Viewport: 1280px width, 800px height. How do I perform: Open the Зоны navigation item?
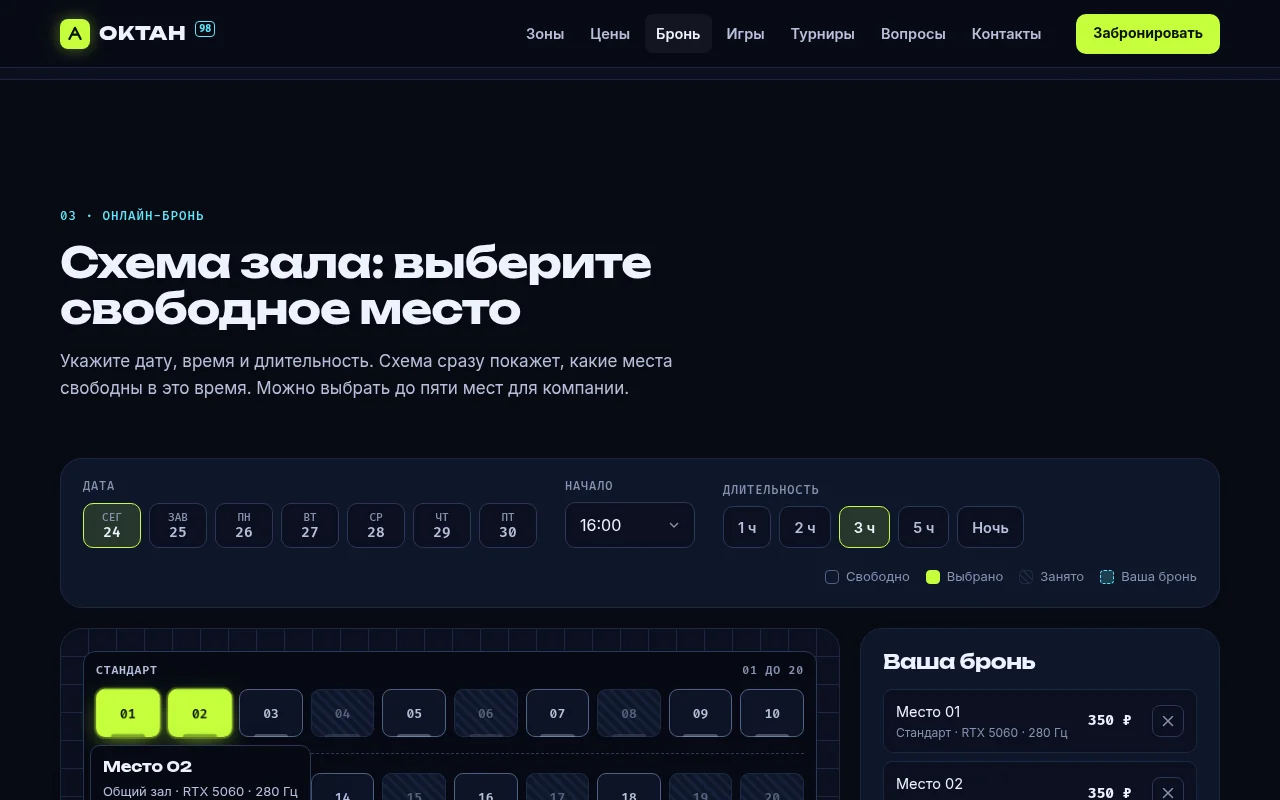(545, 34)
